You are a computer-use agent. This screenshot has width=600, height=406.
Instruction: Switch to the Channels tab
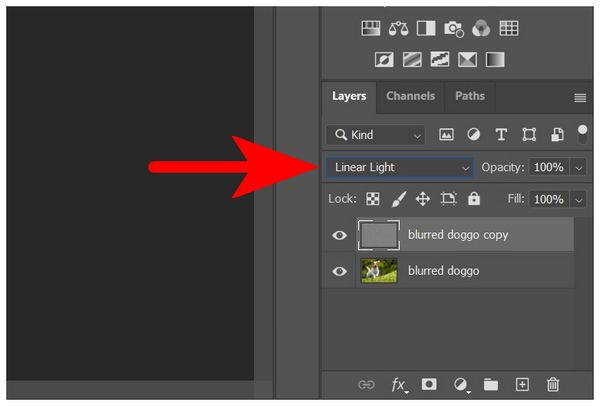410,96
